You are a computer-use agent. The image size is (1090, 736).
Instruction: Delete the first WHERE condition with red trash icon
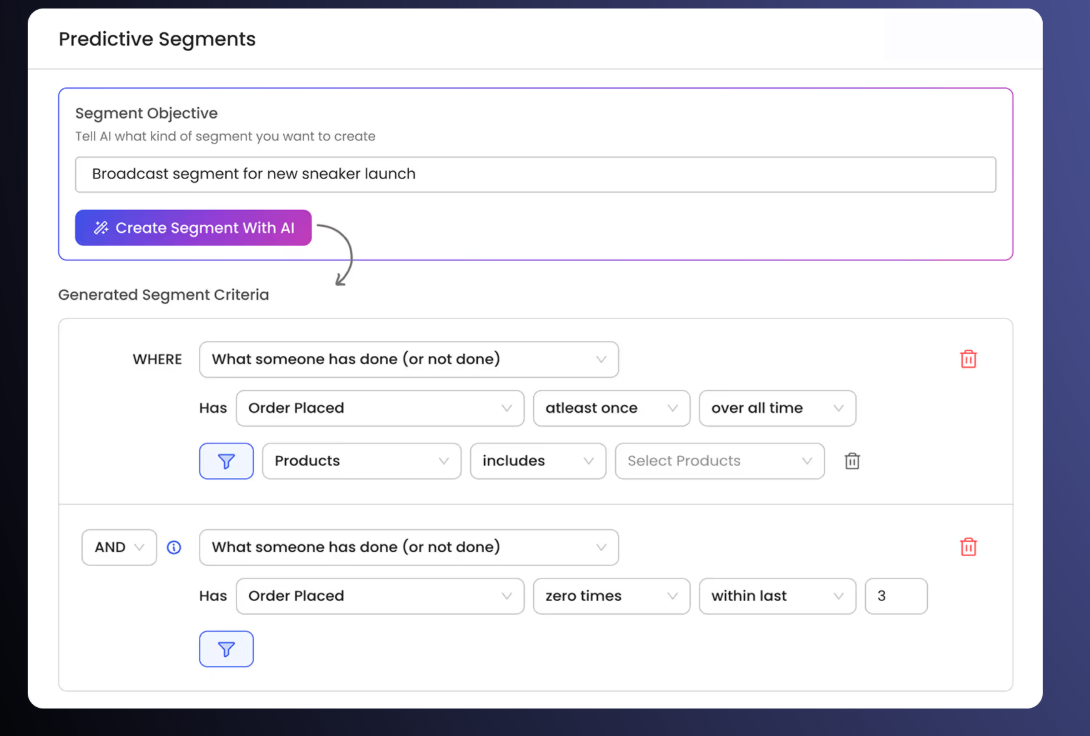[x=968, y=359]
